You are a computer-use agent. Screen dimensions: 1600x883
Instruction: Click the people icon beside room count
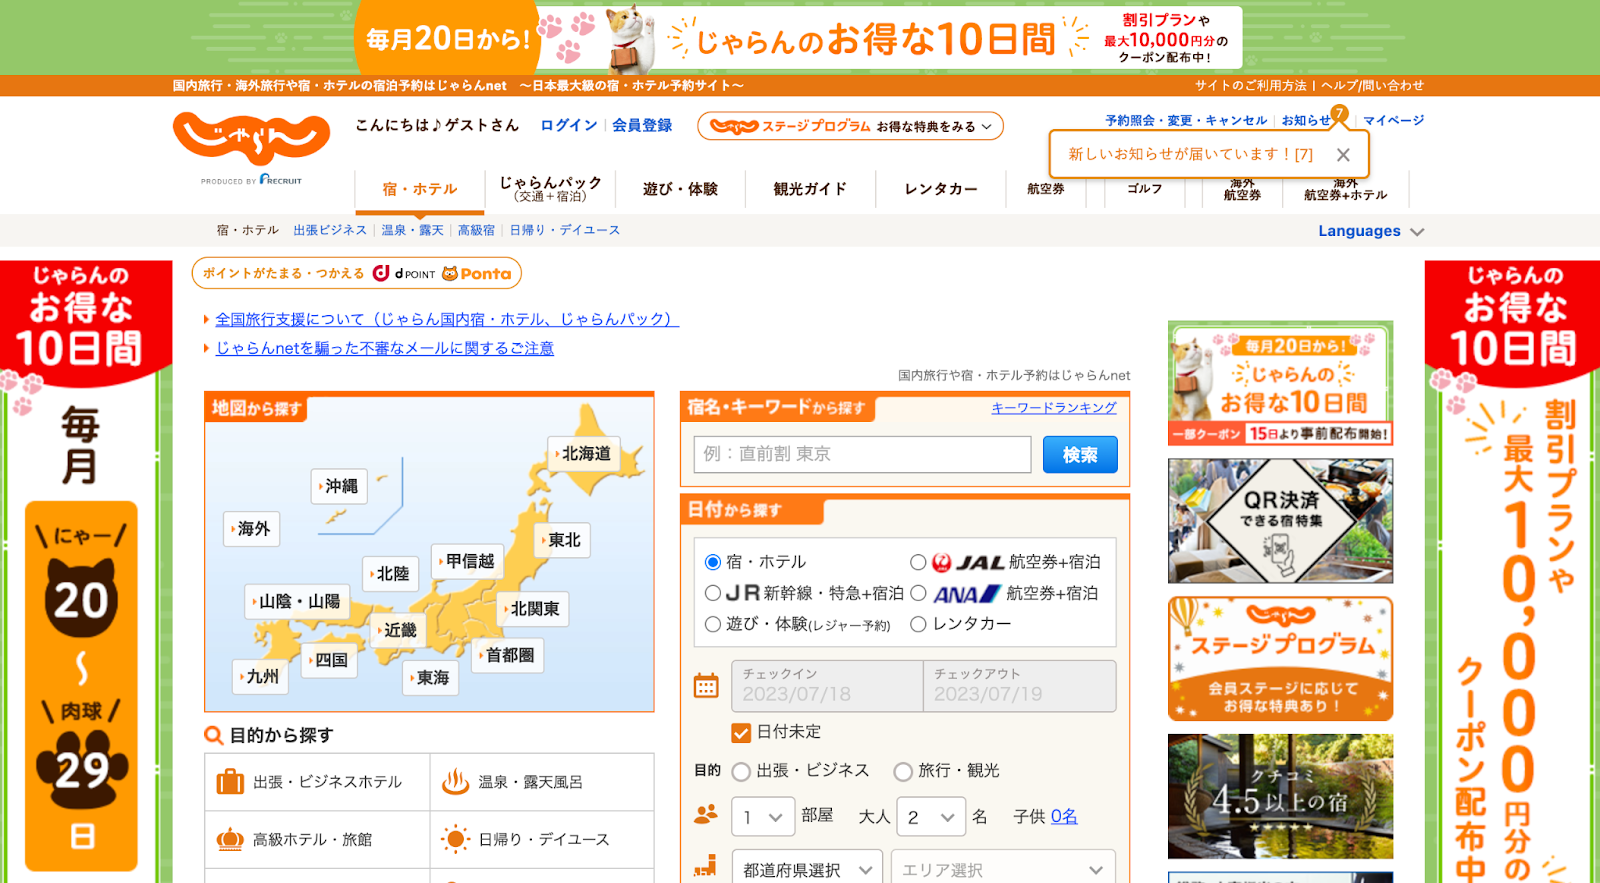pyautogui.click(x=706, y=815)
